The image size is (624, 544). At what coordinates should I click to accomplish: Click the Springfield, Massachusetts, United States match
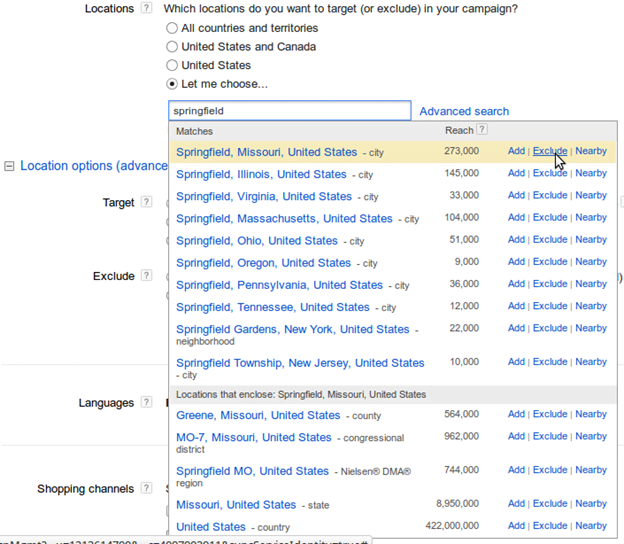tap(285, 218)
